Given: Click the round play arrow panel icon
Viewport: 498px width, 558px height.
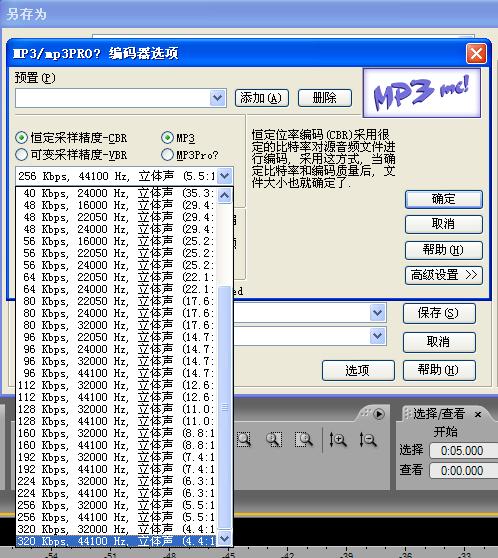Looking at the screenshot, I should point(379,414).
